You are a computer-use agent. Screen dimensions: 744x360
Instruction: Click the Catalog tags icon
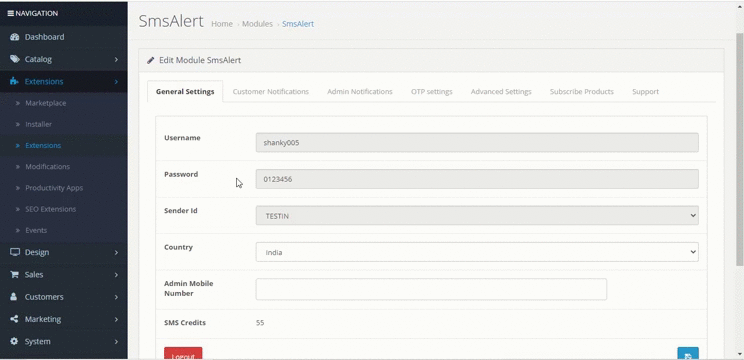14,59
